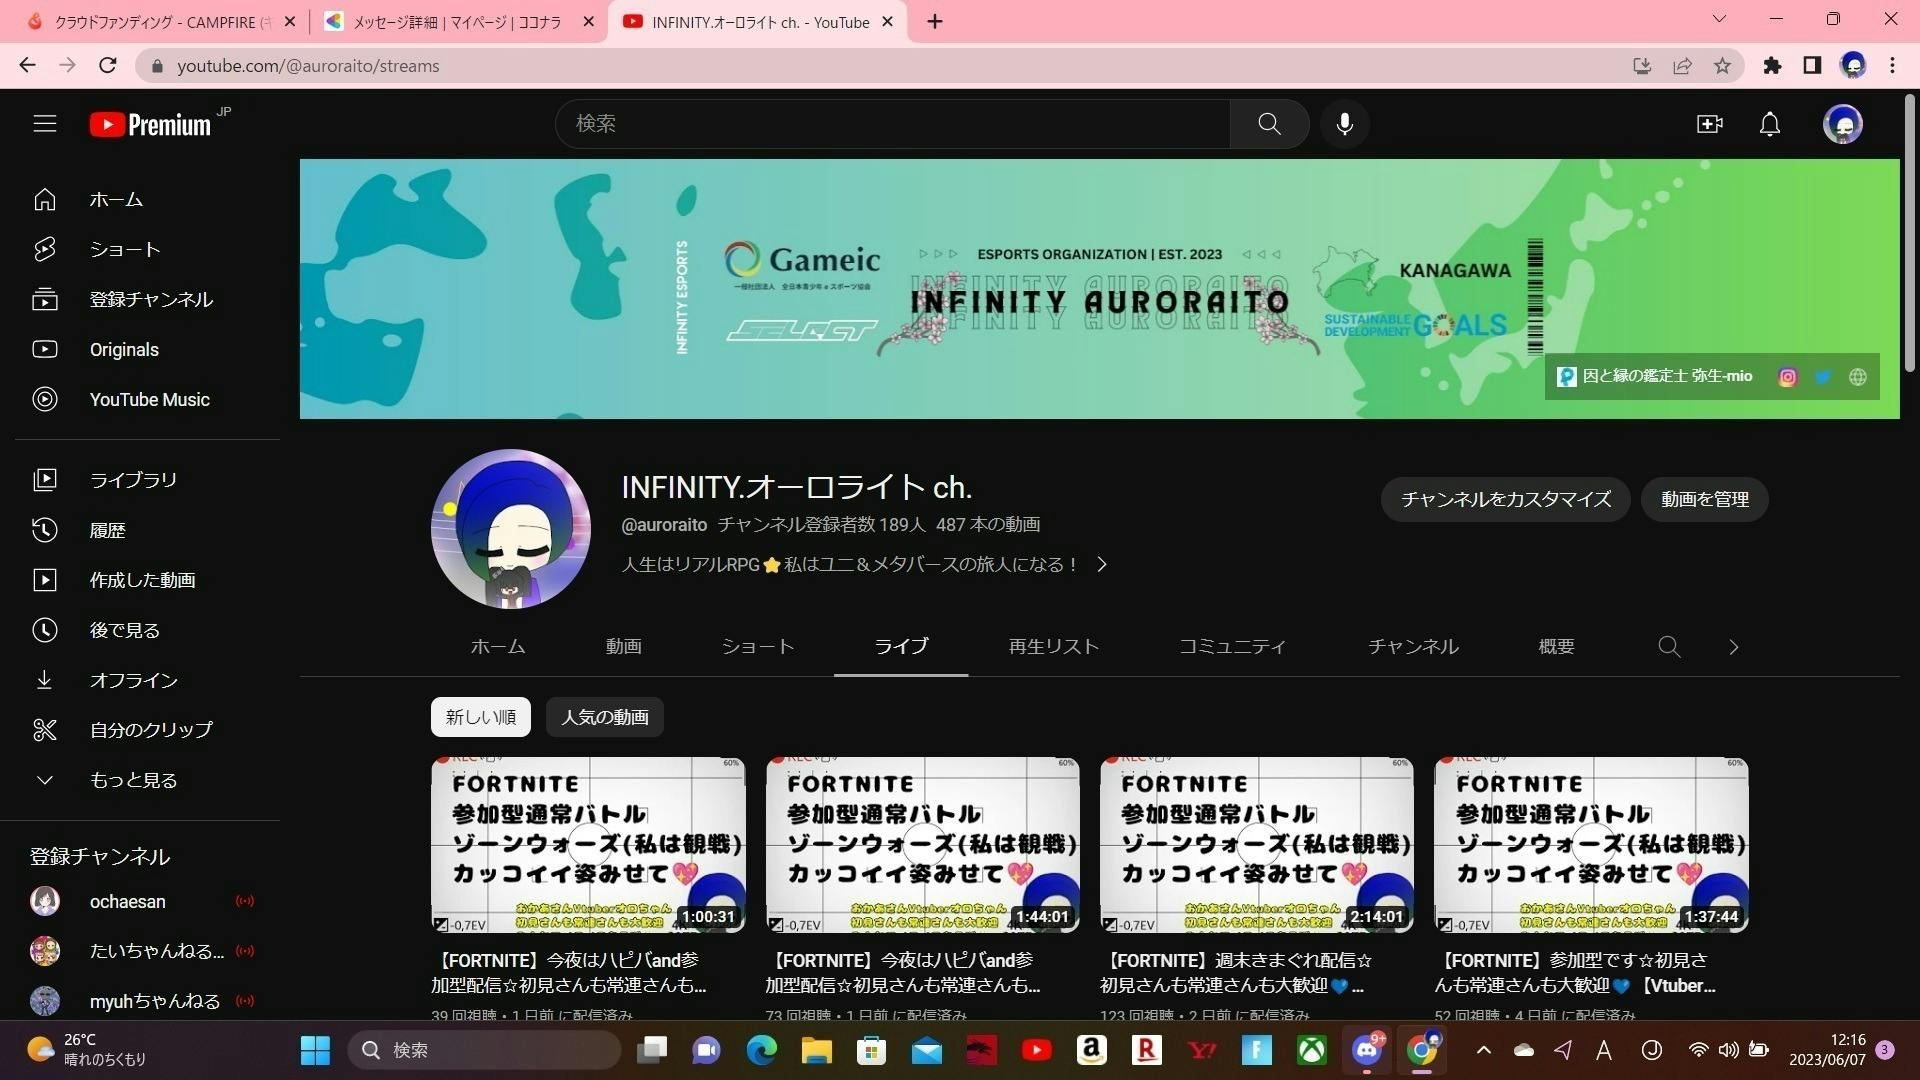Select ショート in the sidebar

124,249
